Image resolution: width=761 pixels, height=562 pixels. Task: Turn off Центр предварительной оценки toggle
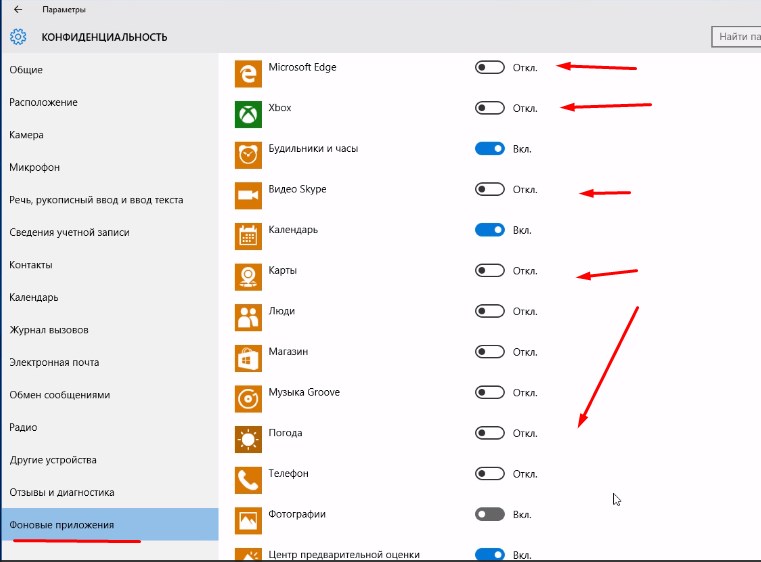coord(490,554)
